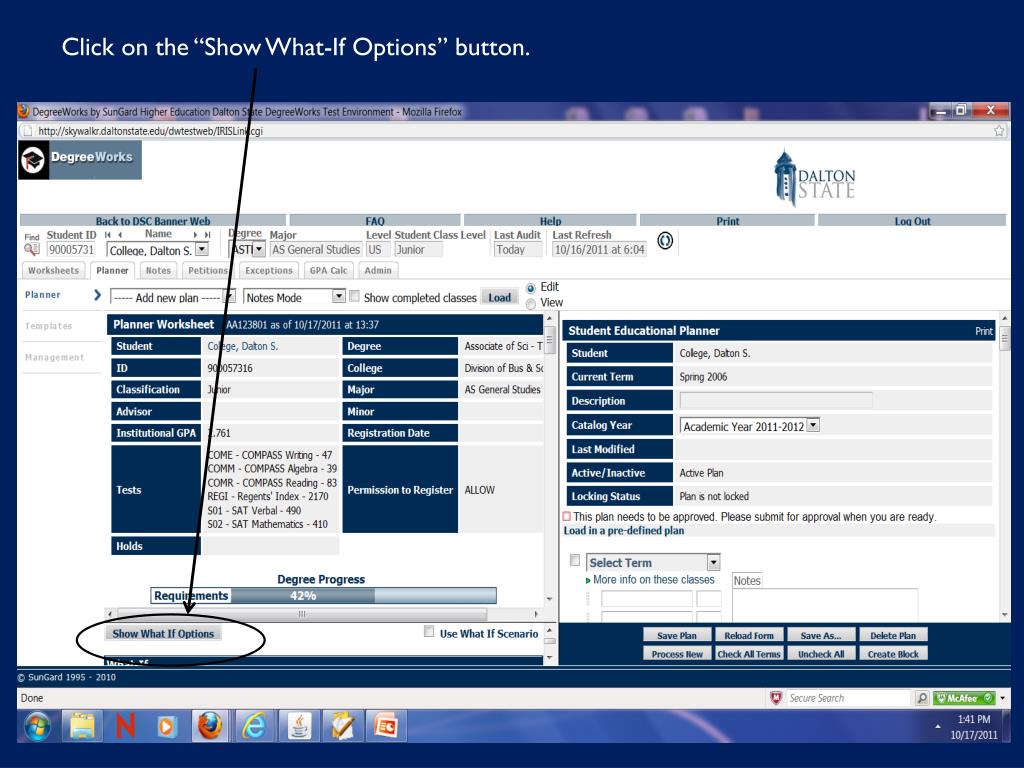The height and width of the screenshot is (768, 1024).
Task: Open the Select Term dropdown
Action: click(x=714, y=562)
